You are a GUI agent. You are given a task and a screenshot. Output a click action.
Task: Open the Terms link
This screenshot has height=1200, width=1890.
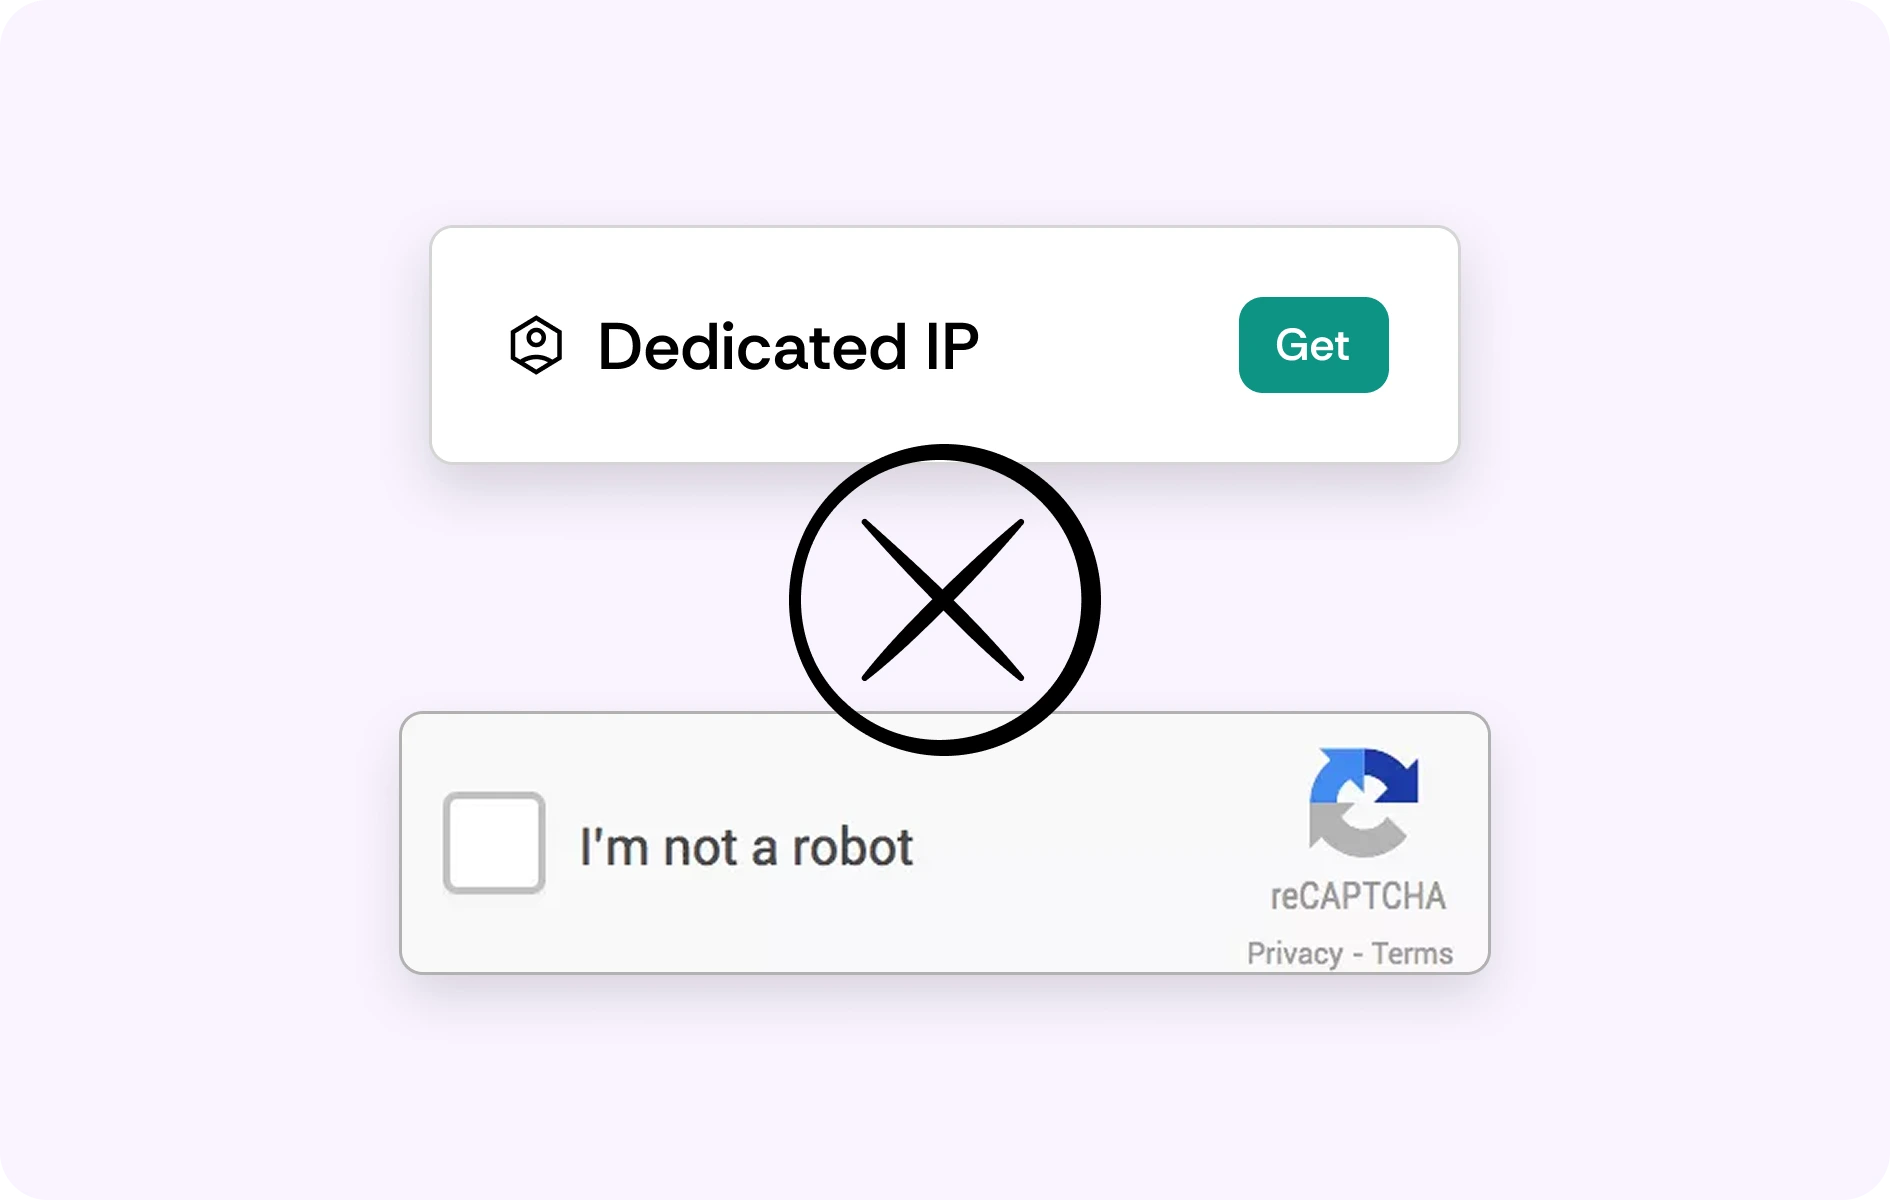pyautogui.click(x=1412, y=953)
